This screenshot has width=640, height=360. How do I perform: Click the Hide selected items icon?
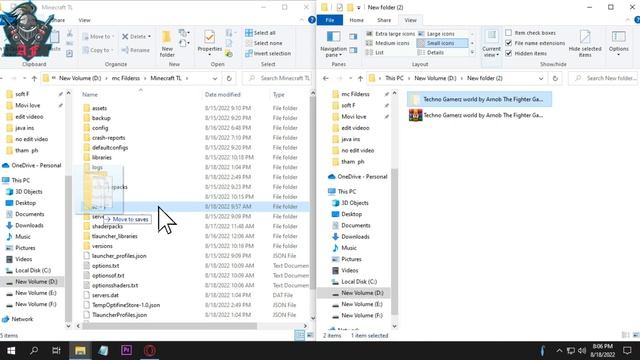[x=585, y=37]
